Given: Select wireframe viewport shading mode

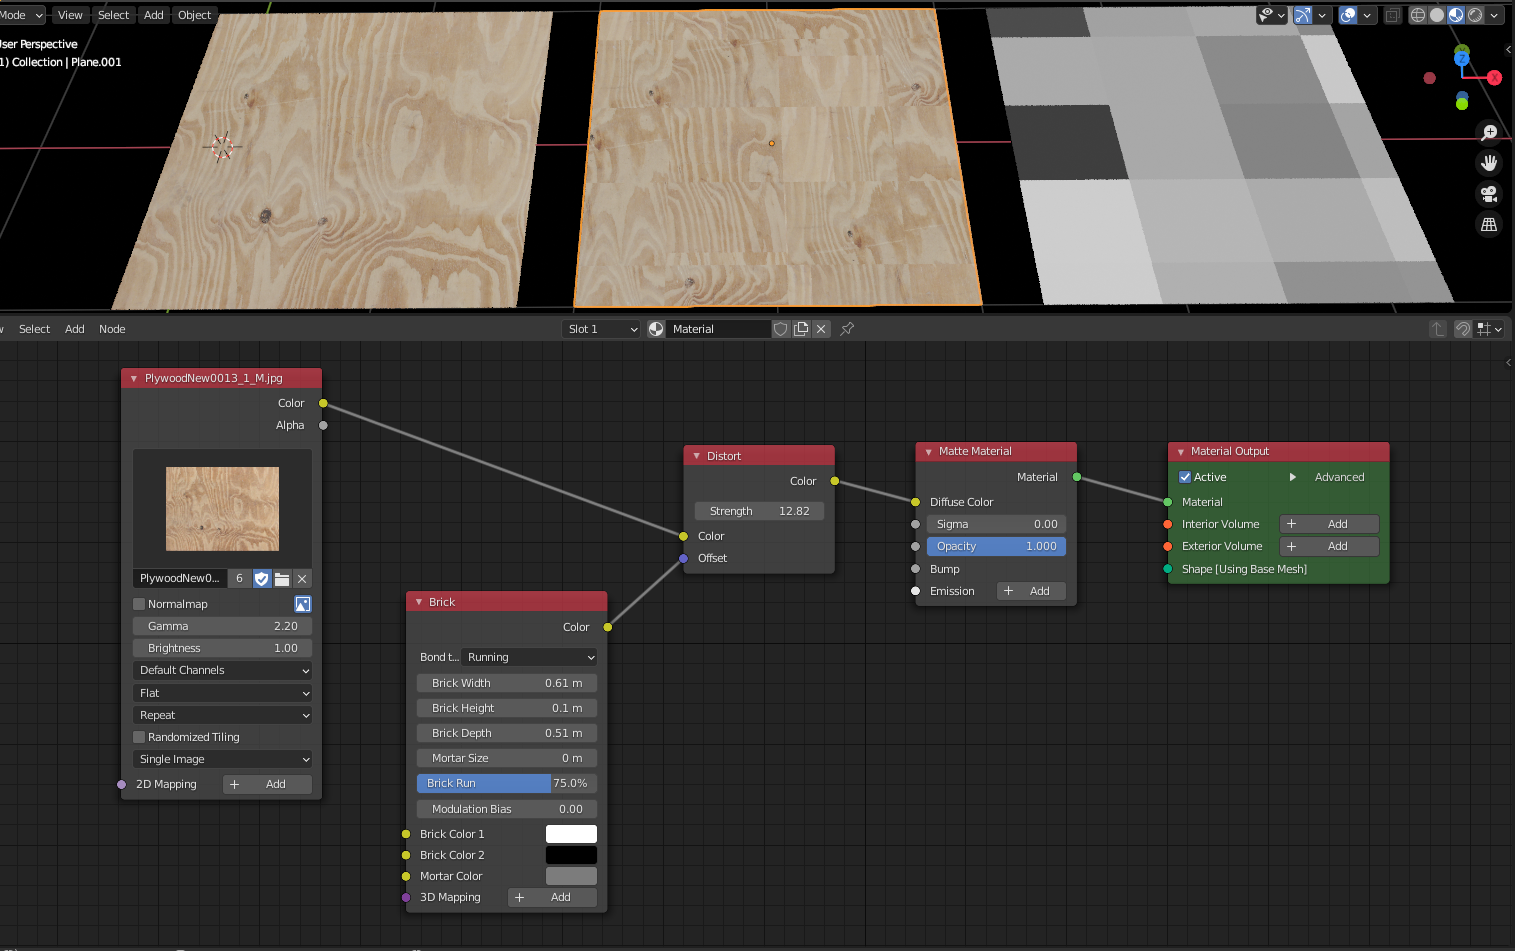Looking at the screenshot, I should pyautogui.click(x=1418, y=15).
